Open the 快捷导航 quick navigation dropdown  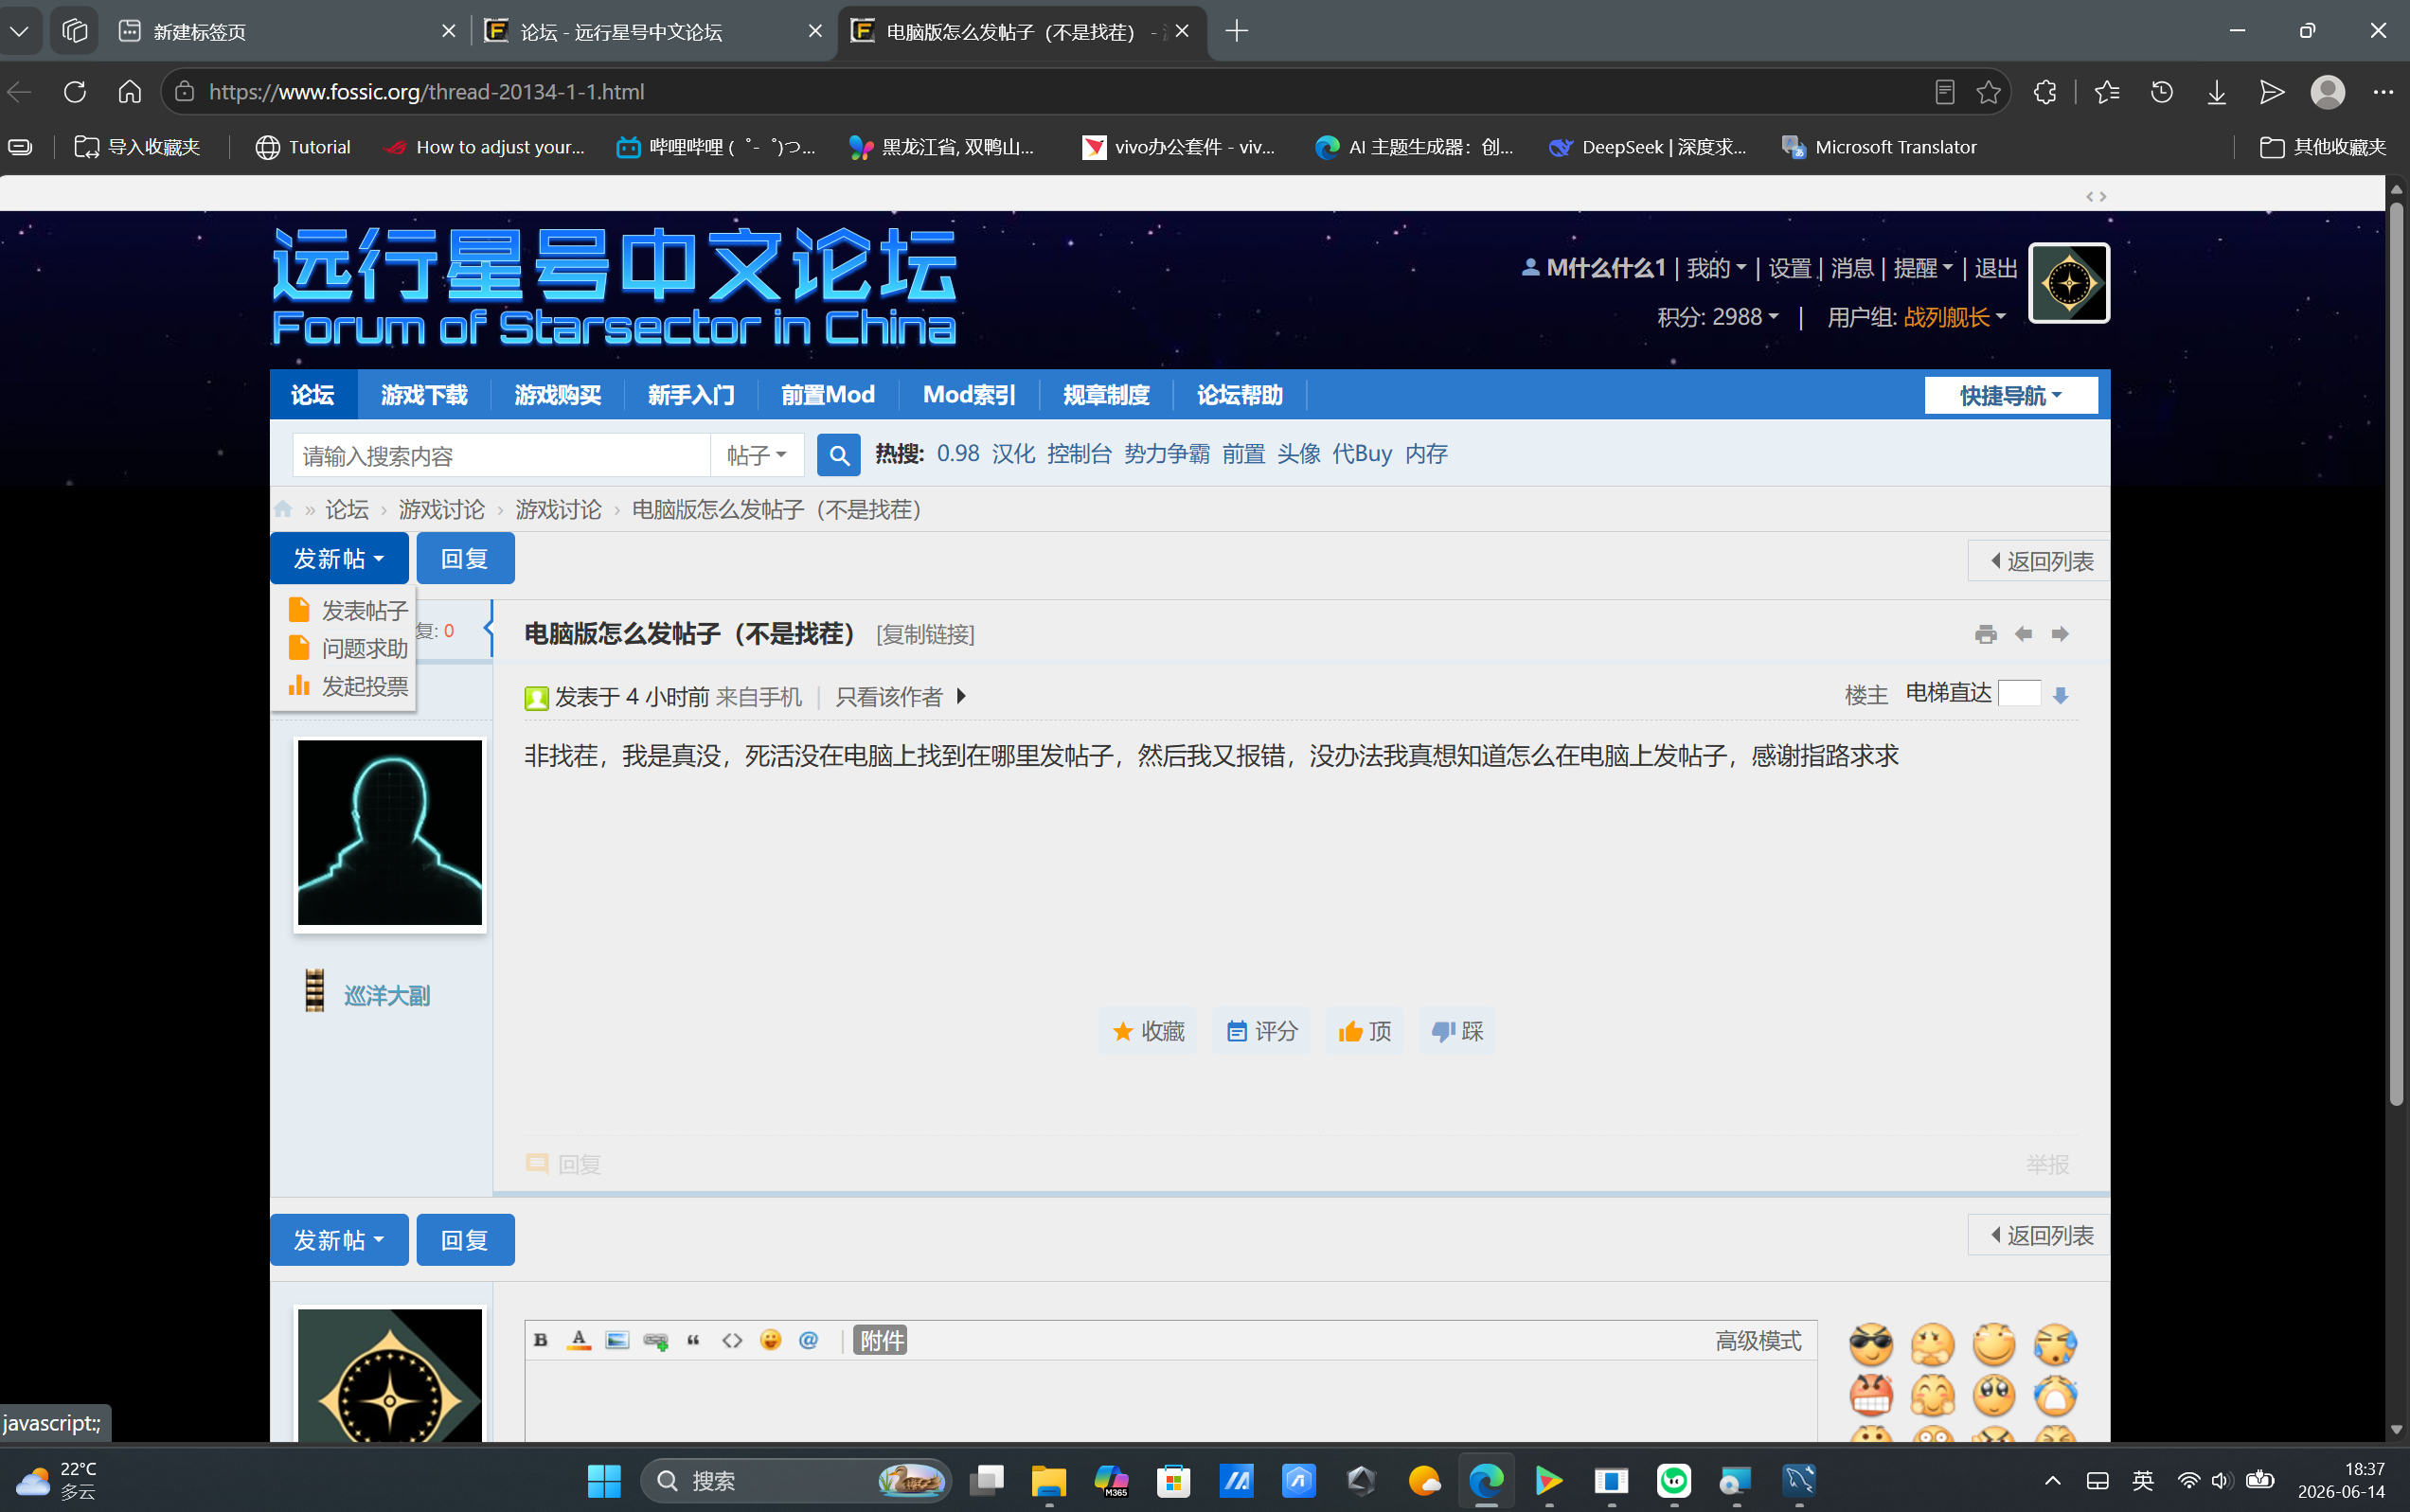point(2011,395)
